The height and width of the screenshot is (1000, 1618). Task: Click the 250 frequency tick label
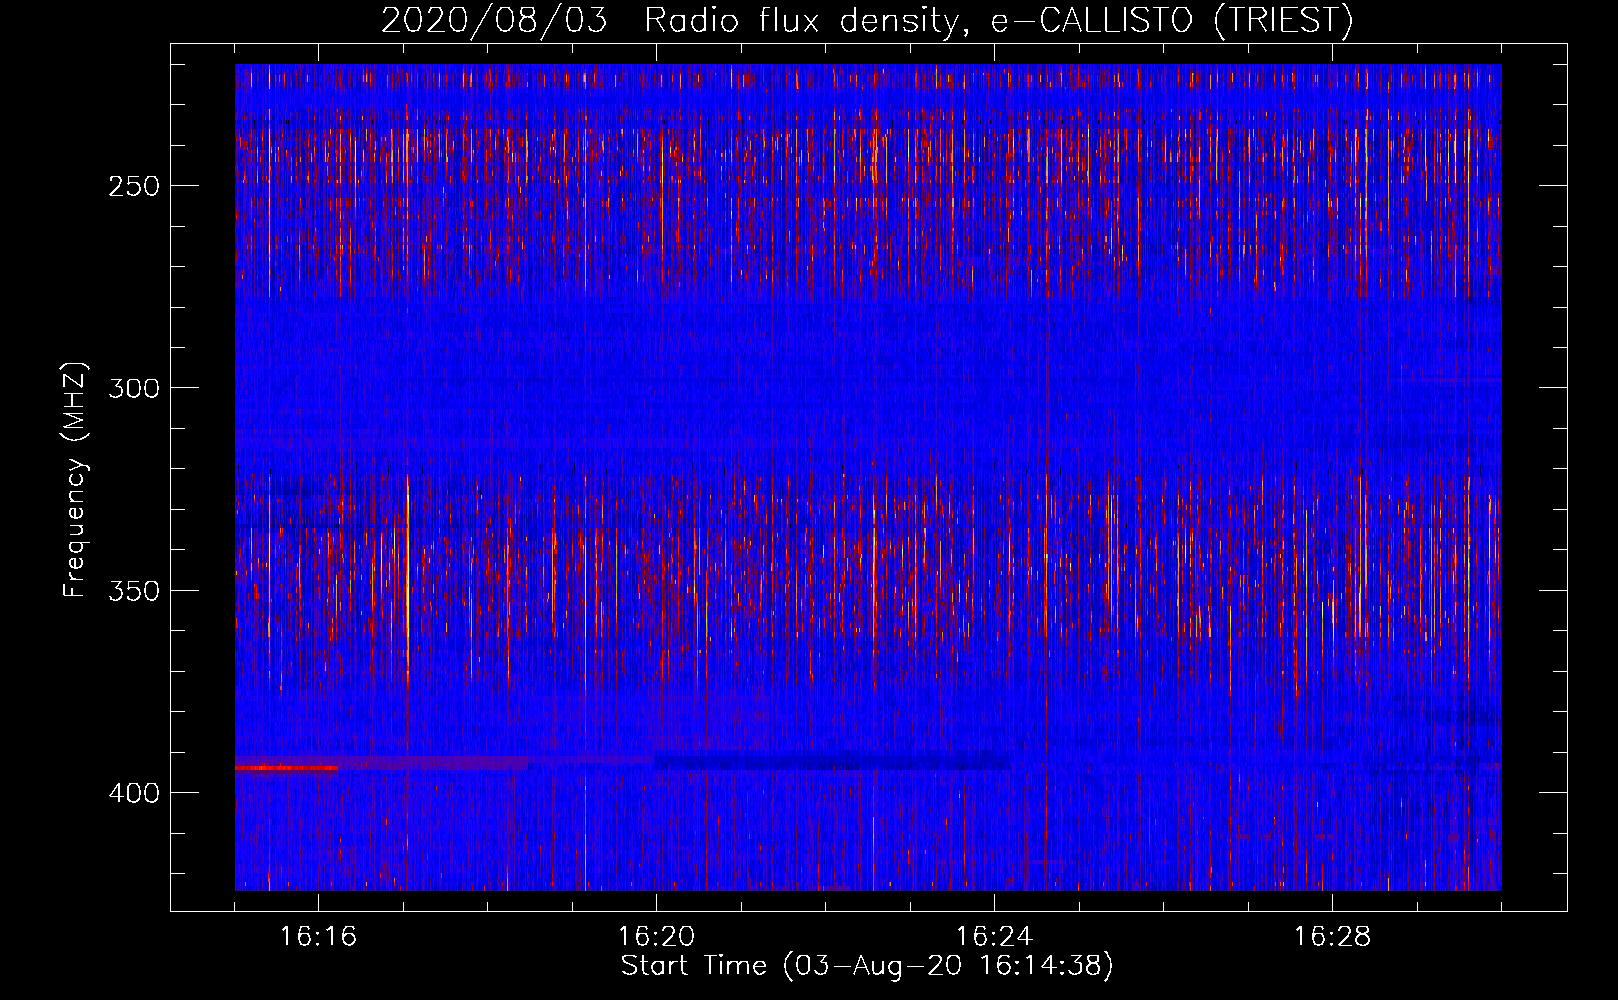click(x=133, y=186)
